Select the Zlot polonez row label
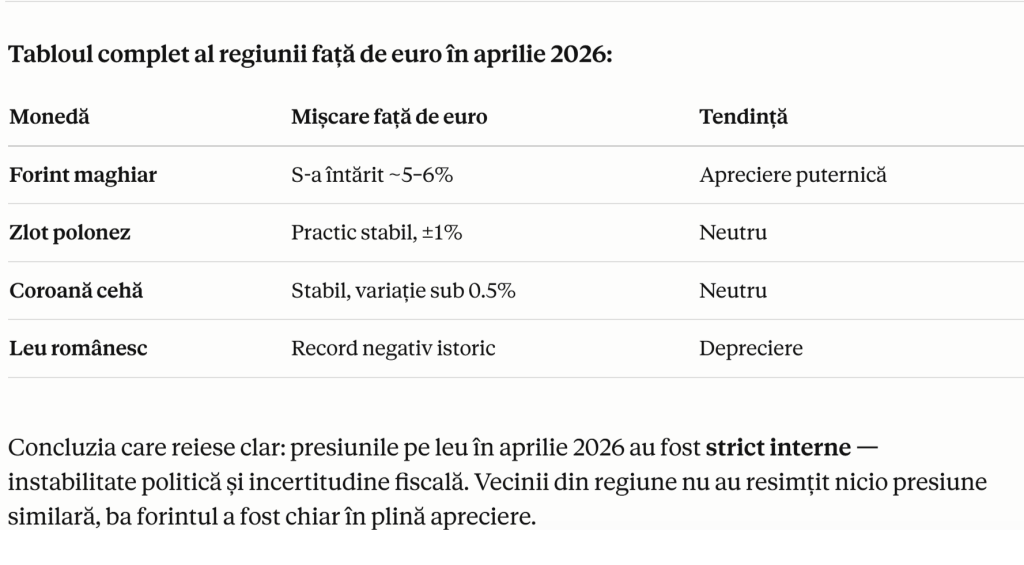 point(70,233)
